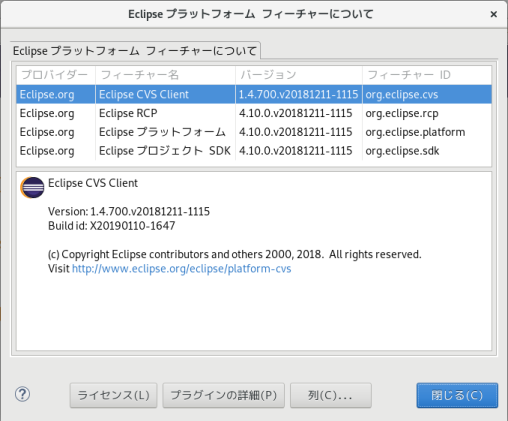This screenshot has width=508, height=421.
Task: Select the Eclipse CVS Client row
Action: 254,94
